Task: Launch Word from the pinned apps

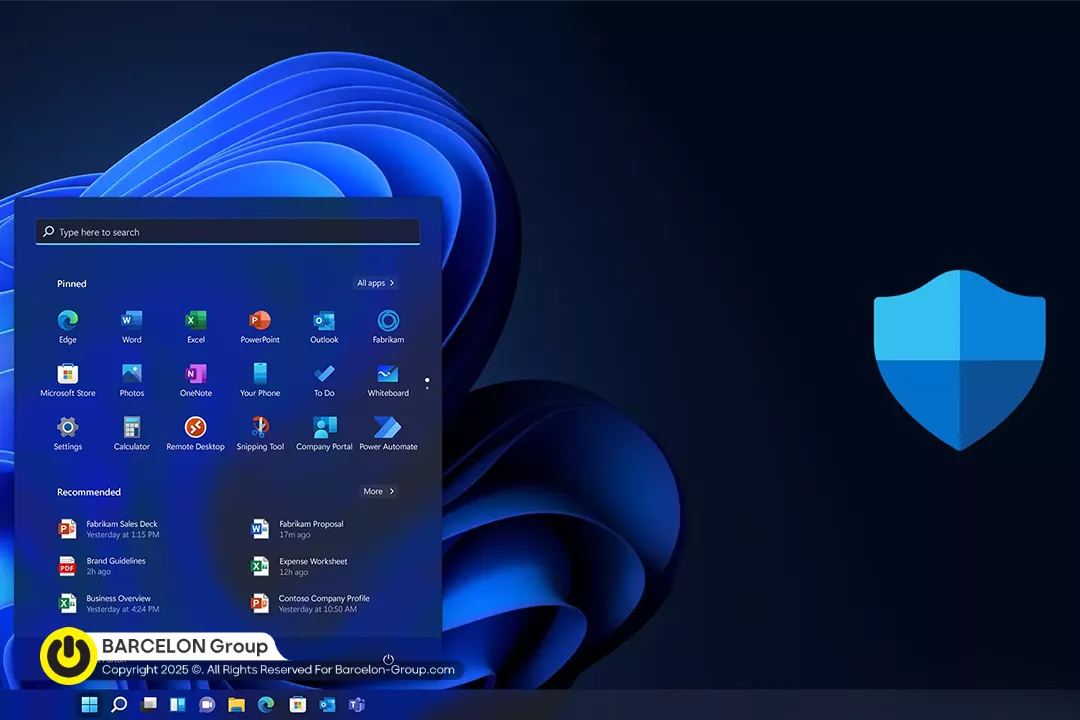Action: pyautogui.click(x=132, y=326)
